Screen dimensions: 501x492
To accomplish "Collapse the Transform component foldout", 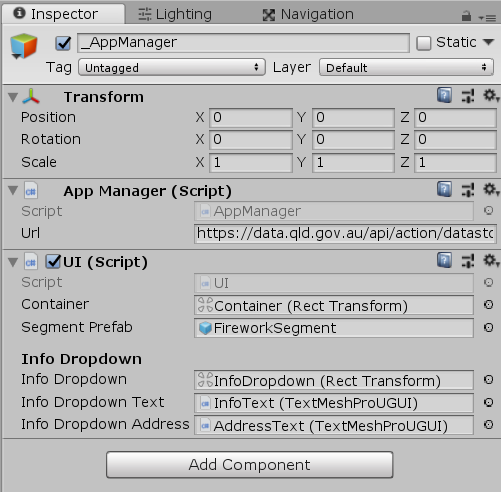I will point(13,97).
